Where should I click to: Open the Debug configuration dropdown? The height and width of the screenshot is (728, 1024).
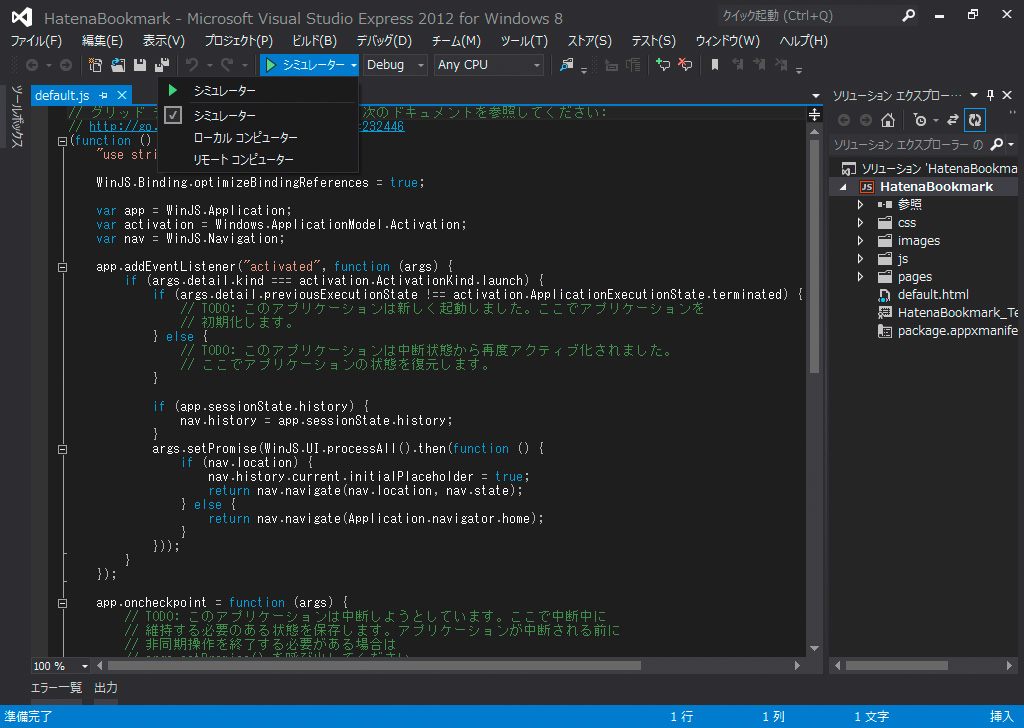click(x=395, y=65)
